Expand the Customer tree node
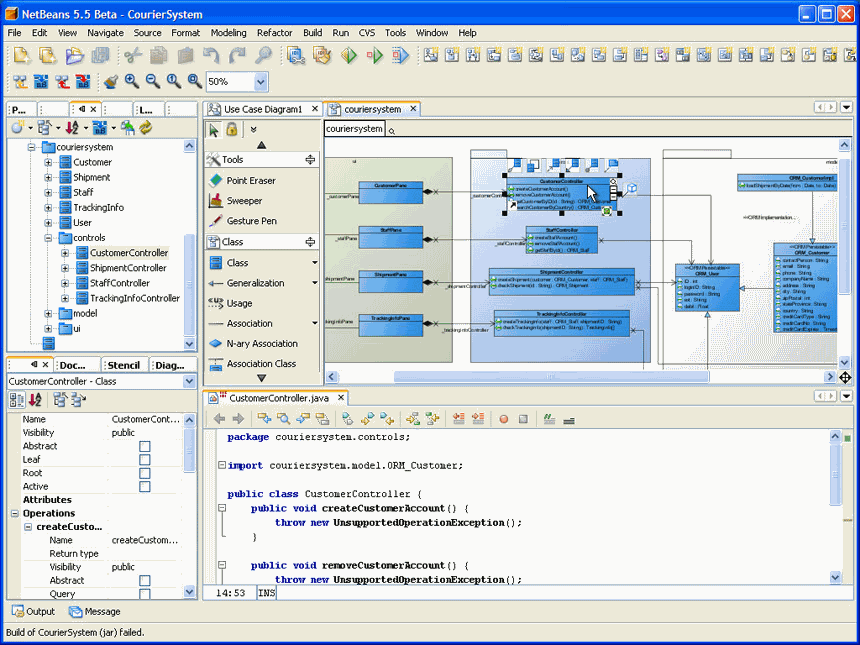This screenshot has height=645, width=860. pyautogui.click(x=48, y=162)
